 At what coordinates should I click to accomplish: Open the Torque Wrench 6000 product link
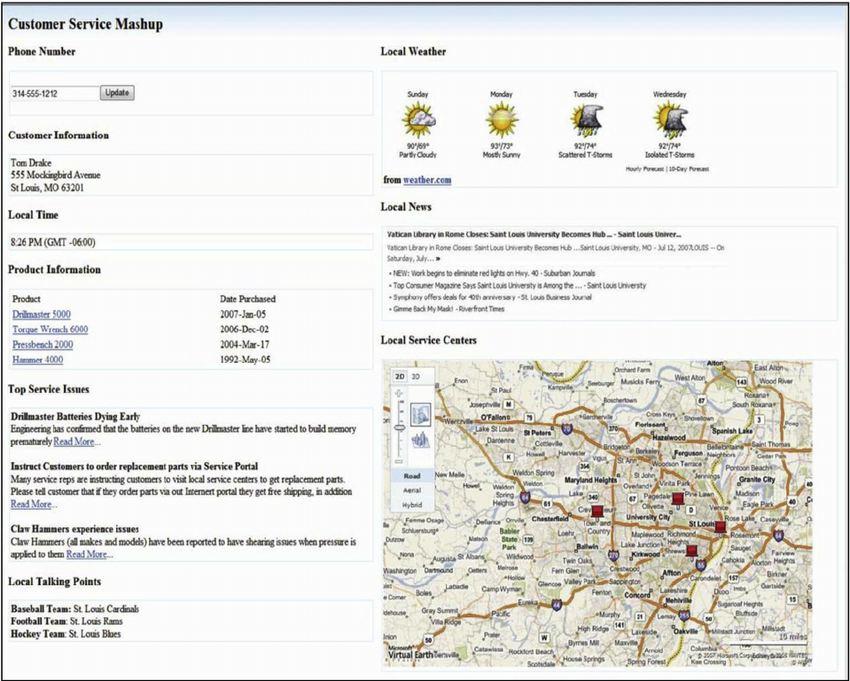(x=50, y=330)
